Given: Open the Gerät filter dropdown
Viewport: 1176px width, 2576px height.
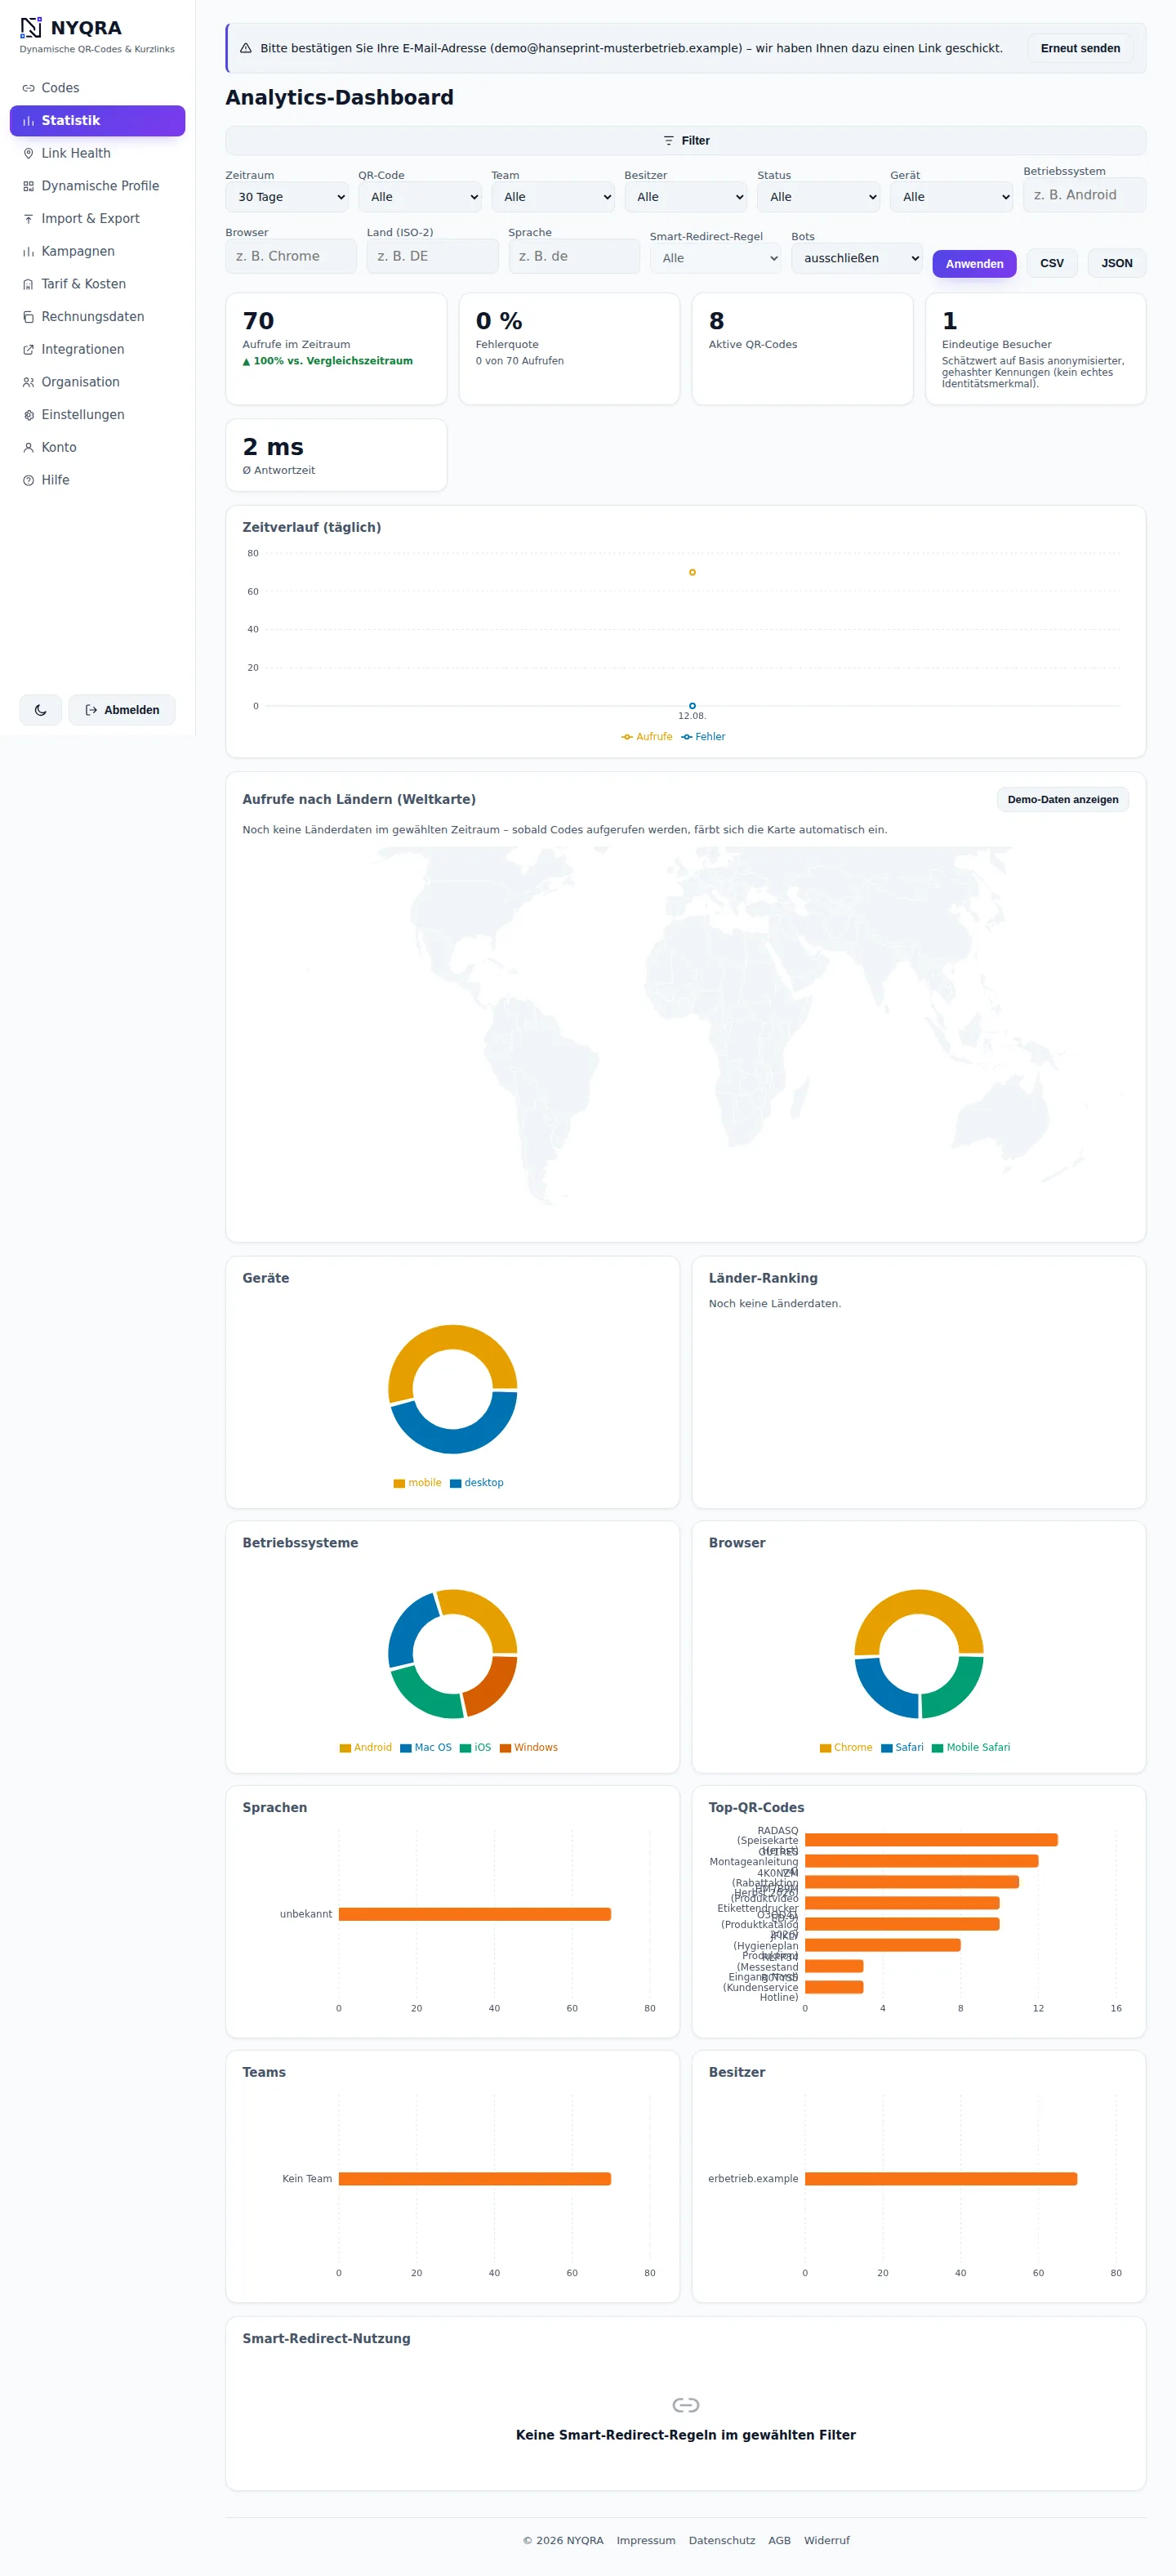Looking at the screenshot, I should [x=952, y=197].
